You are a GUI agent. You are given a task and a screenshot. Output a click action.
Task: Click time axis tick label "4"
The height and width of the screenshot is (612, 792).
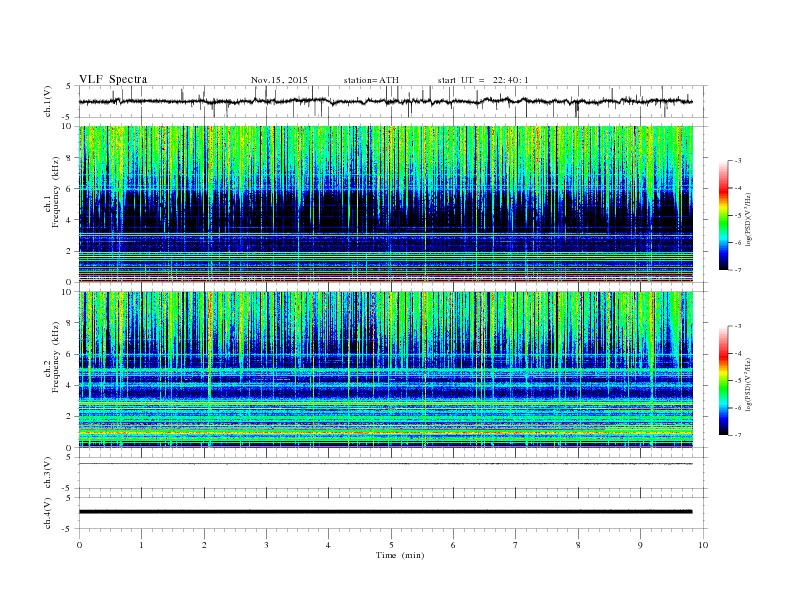pyautogui.click(x=328, y=545)
